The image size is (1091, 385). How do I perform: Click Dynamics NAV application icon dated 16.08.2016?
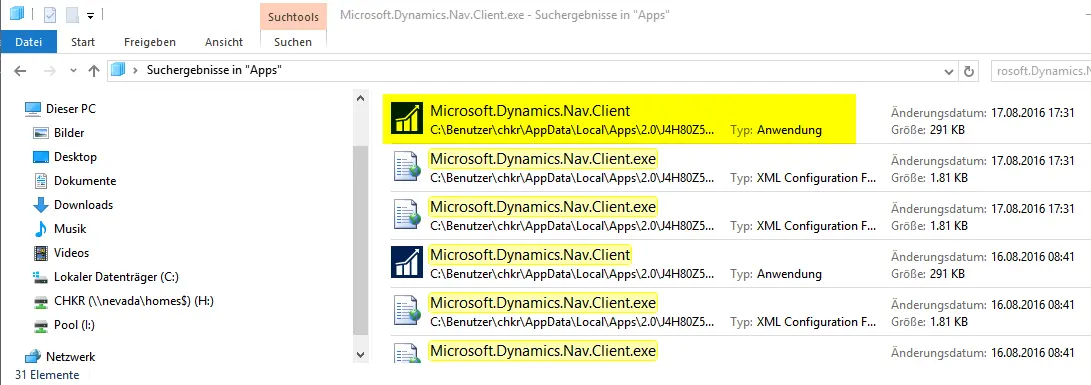pos(406,262)
